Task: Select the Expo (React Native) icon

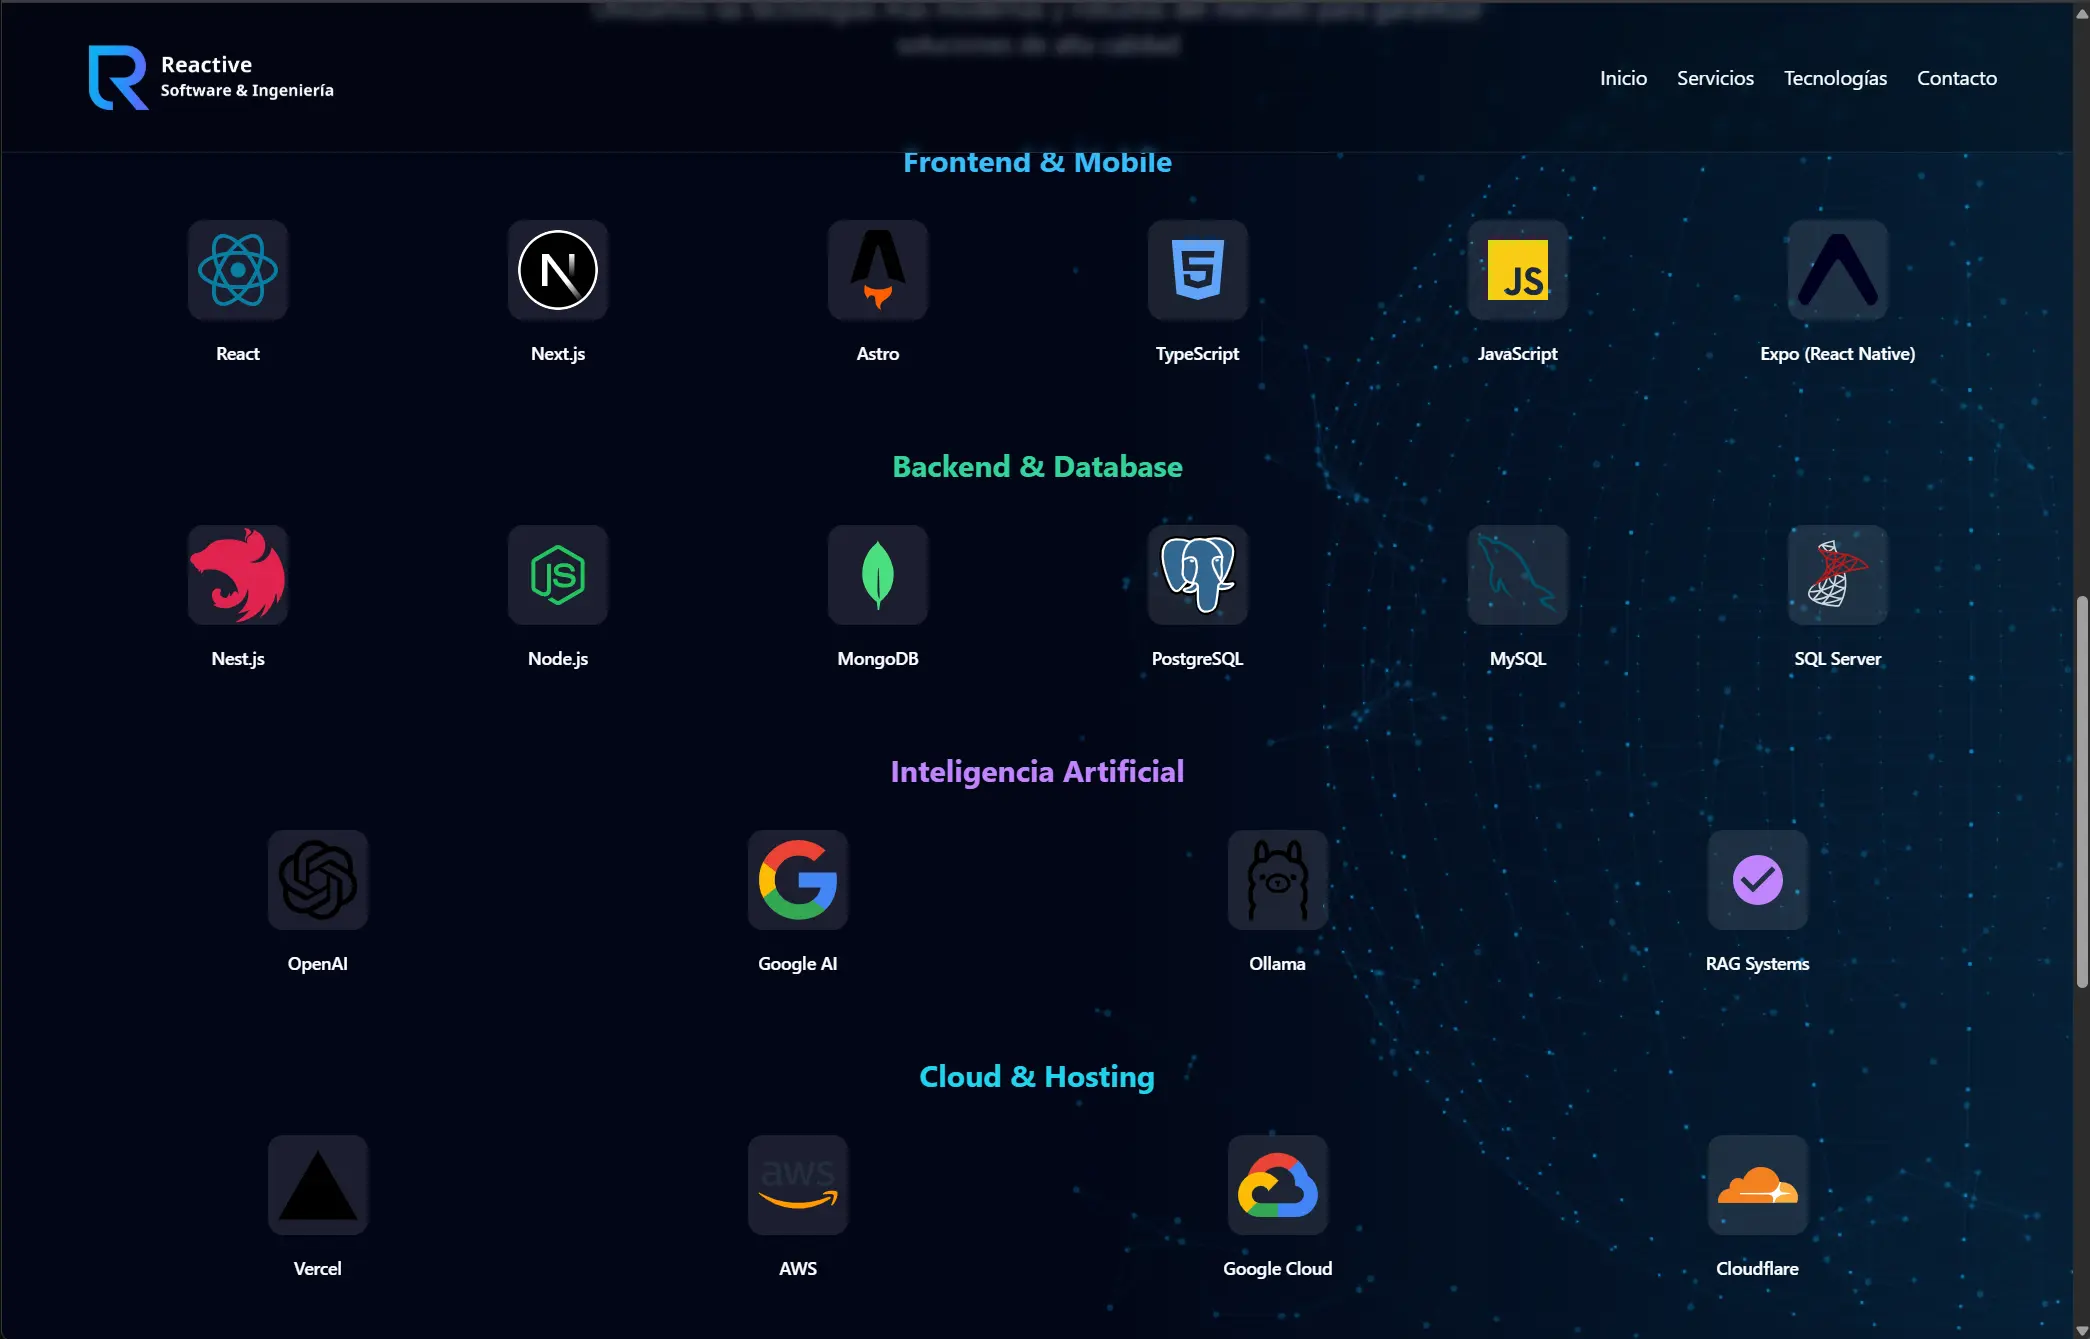Action: (x=1838, y=270)
